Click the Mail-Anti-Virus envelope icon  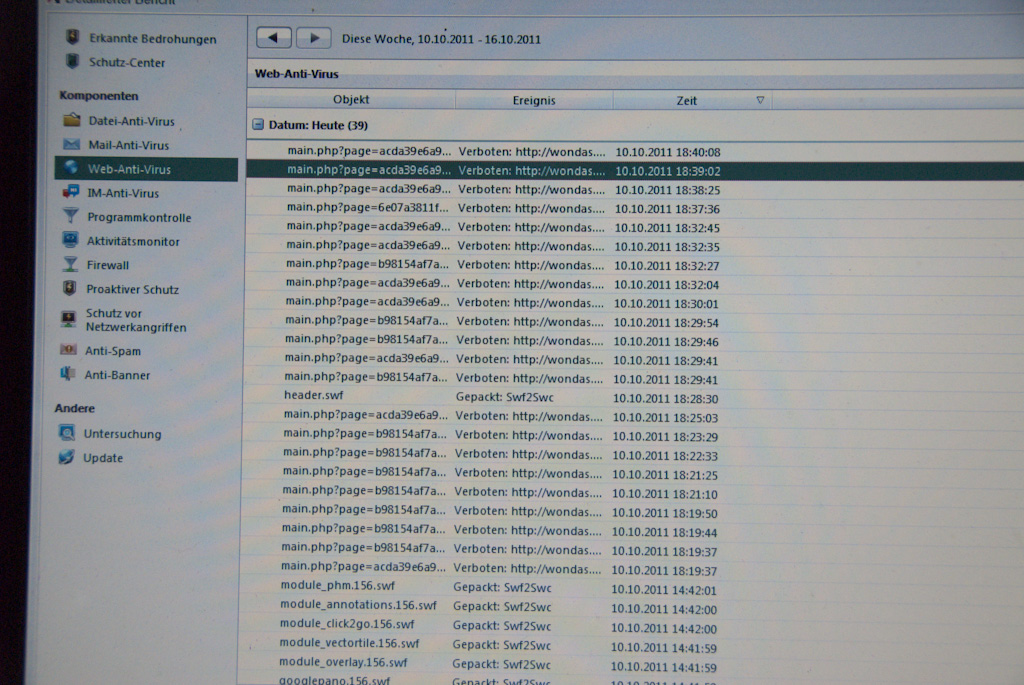(x=71, y=144)
